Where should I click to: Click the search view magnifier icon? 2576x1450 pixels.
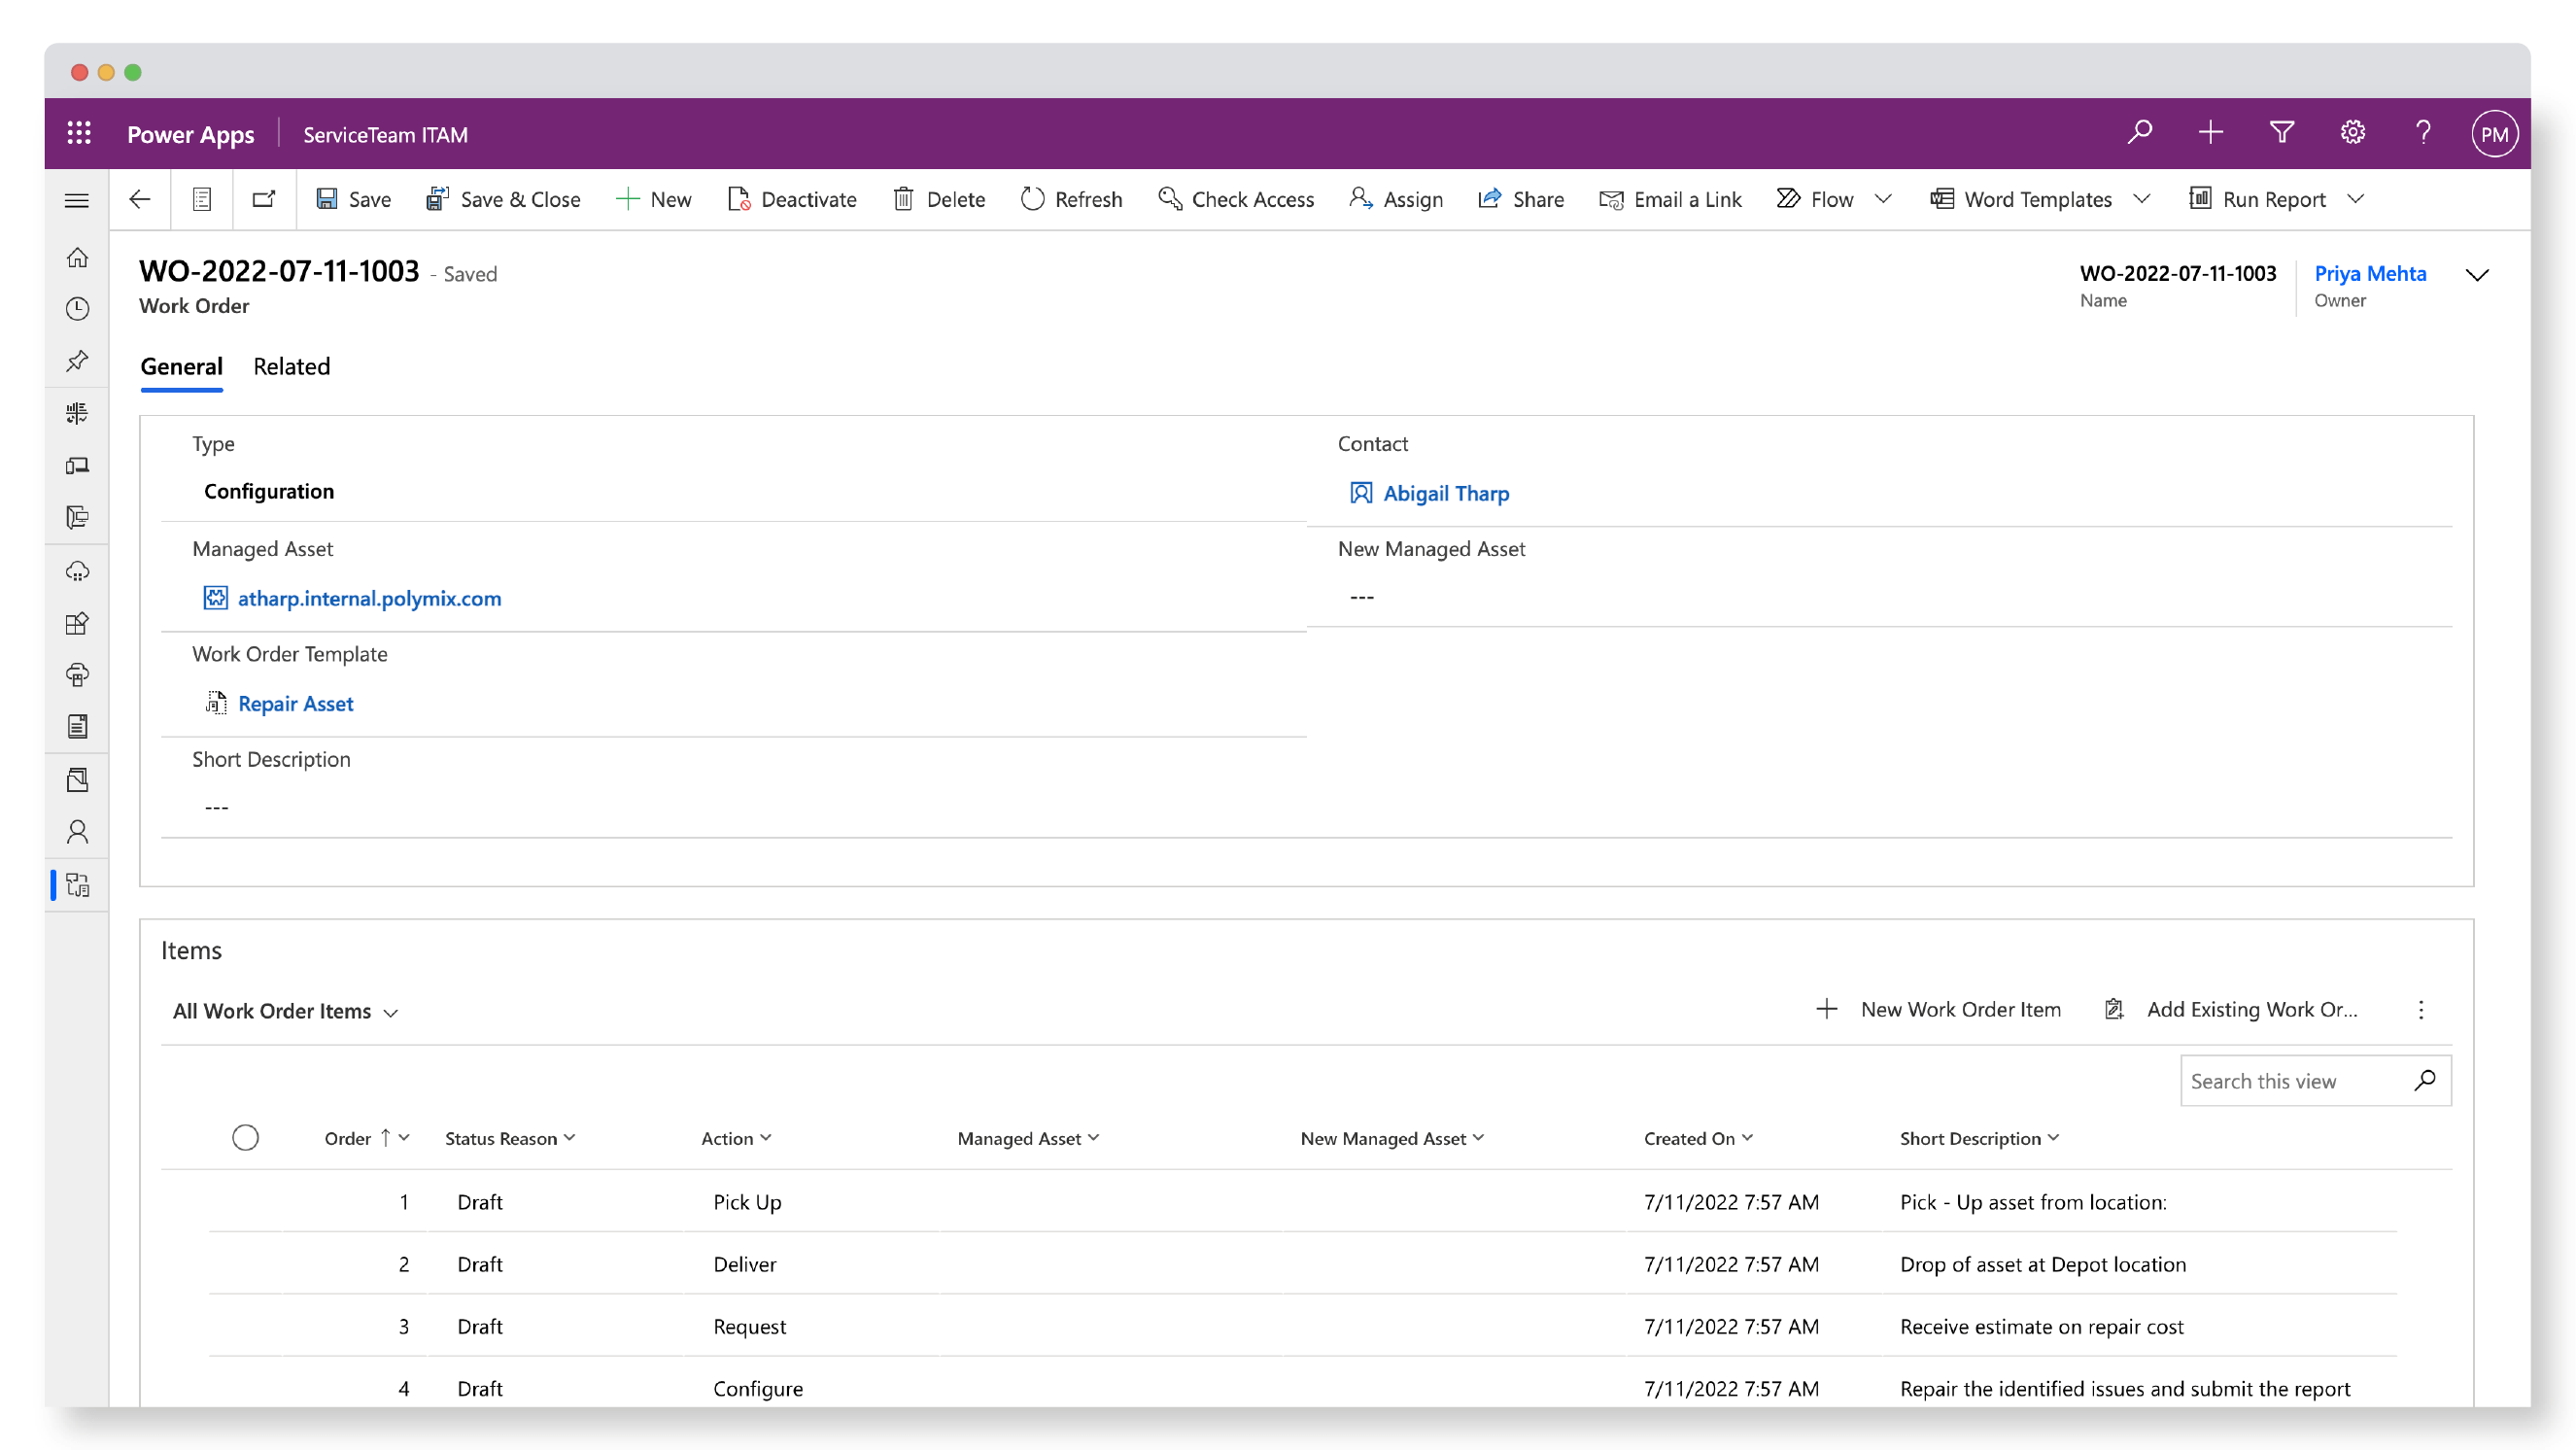[x=2424, y=1081]
